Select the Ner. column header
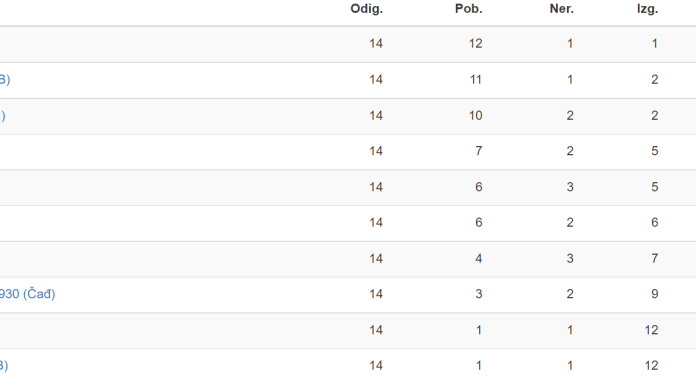The image size is (696, 385). point(562,9)
